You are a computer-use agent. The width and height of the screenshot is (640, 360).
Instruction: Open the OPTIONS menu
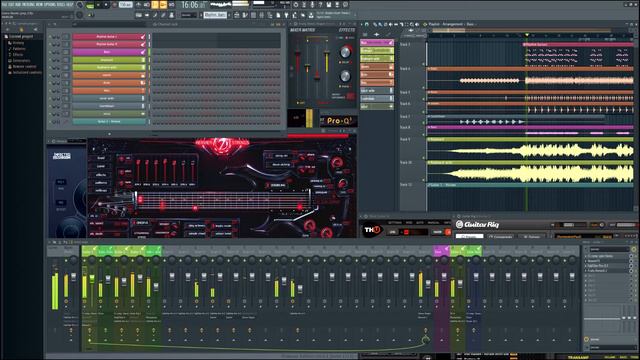50,5
